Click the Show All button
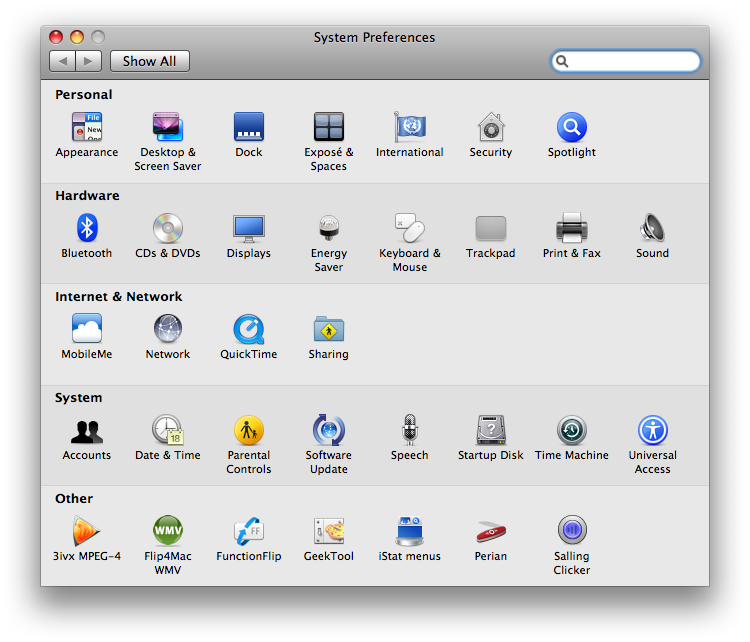This screenshot has height=642, width=750. (x=150, y=61)
